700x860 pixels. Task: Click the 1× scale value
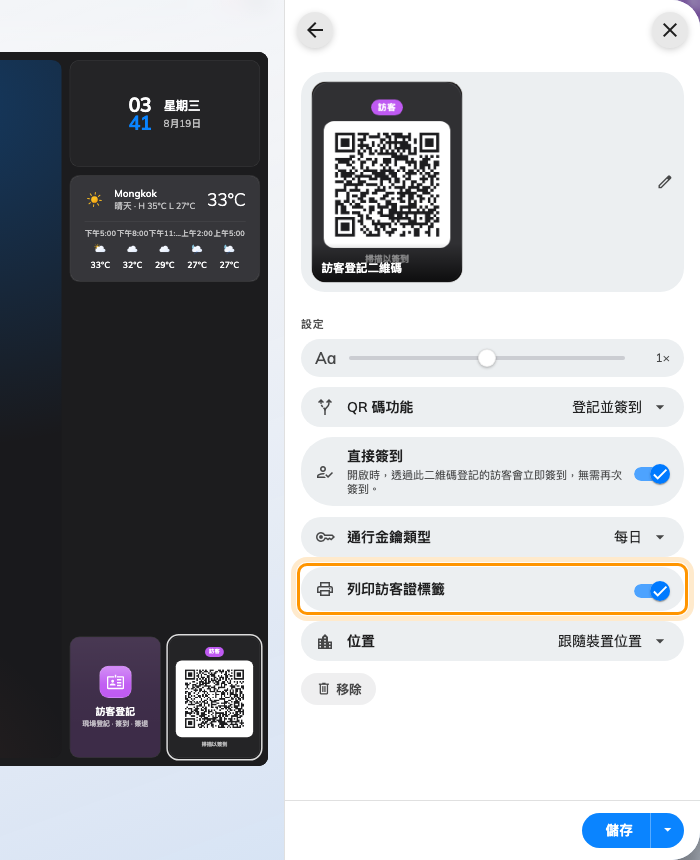coord(663,358)
